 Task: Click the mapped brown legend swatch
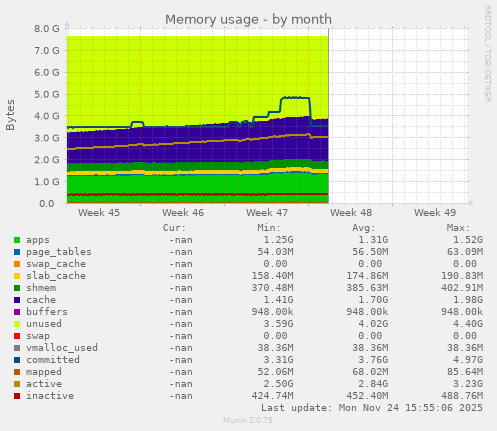(x=17, y=372)
